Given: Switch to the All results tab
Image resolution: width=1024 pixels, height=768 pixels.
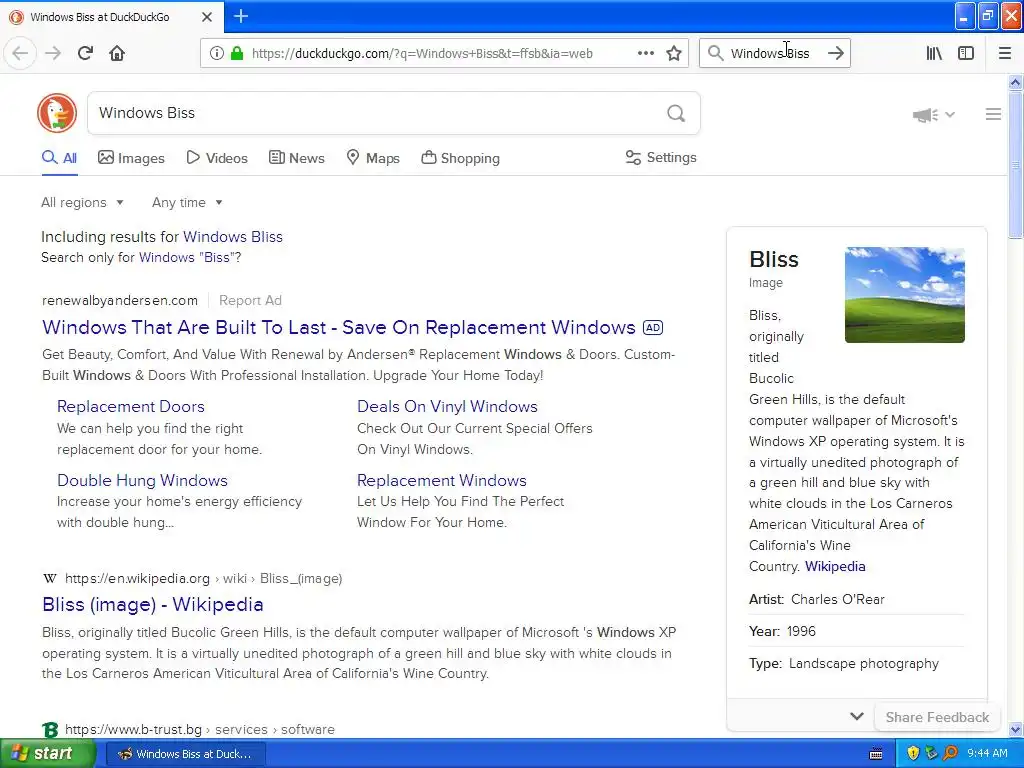Looking at the screenshot, I should (x=59, y=158).
